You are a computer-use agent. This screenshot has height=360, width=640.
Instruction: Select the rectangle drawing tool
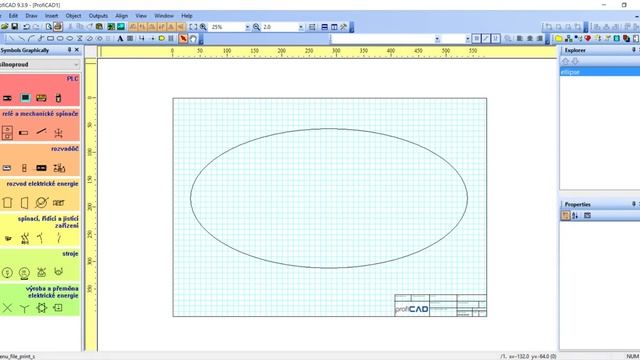[x=50, y=39]
